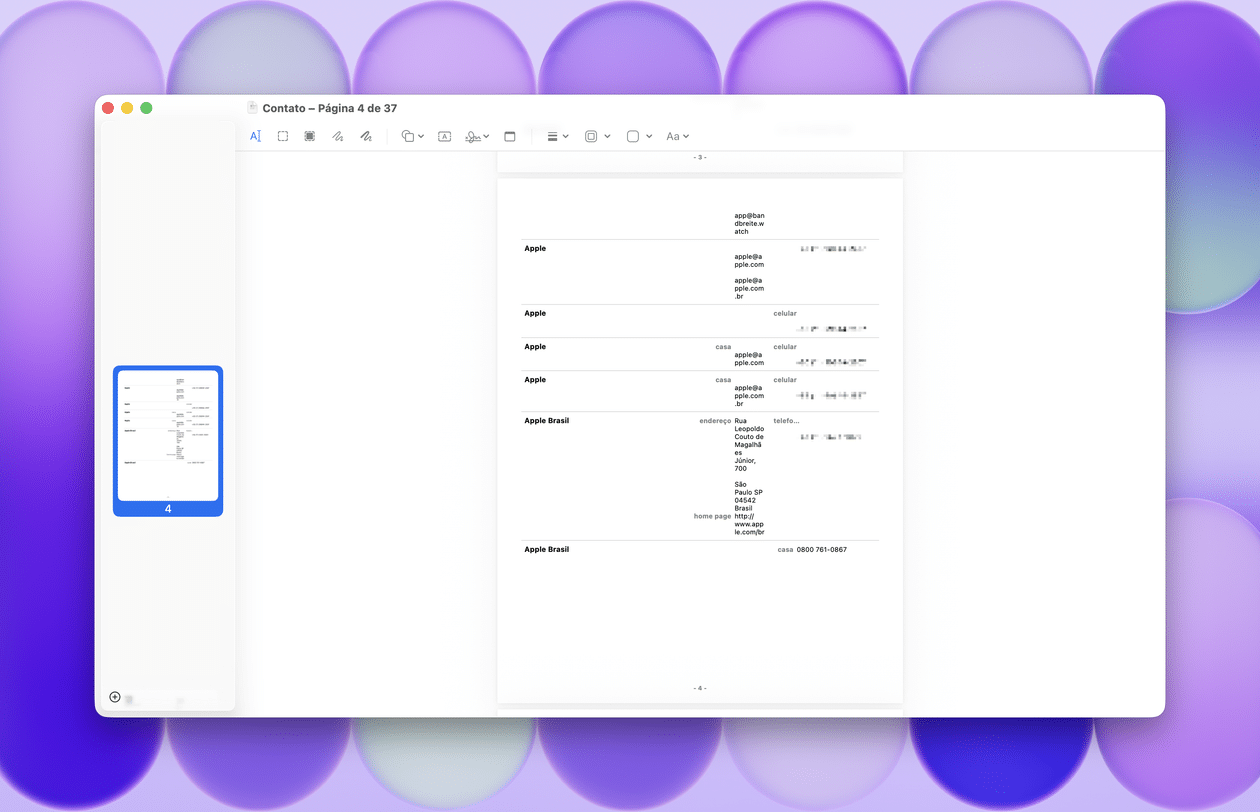Click the document proxy icon beside title
Viewport: 1260px width, 812px height.
(253, 108)
